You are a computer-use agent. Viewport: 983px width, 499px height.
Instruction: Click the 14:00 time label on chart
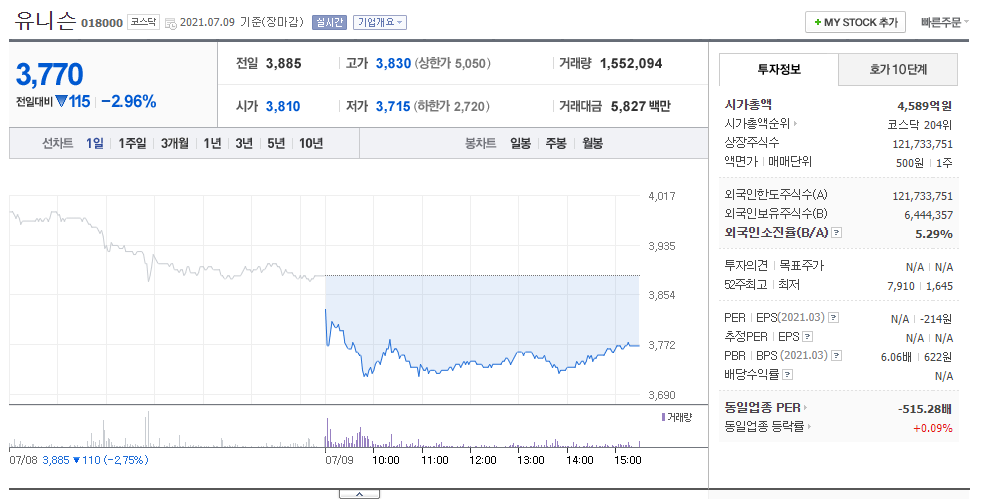(579, 460)
